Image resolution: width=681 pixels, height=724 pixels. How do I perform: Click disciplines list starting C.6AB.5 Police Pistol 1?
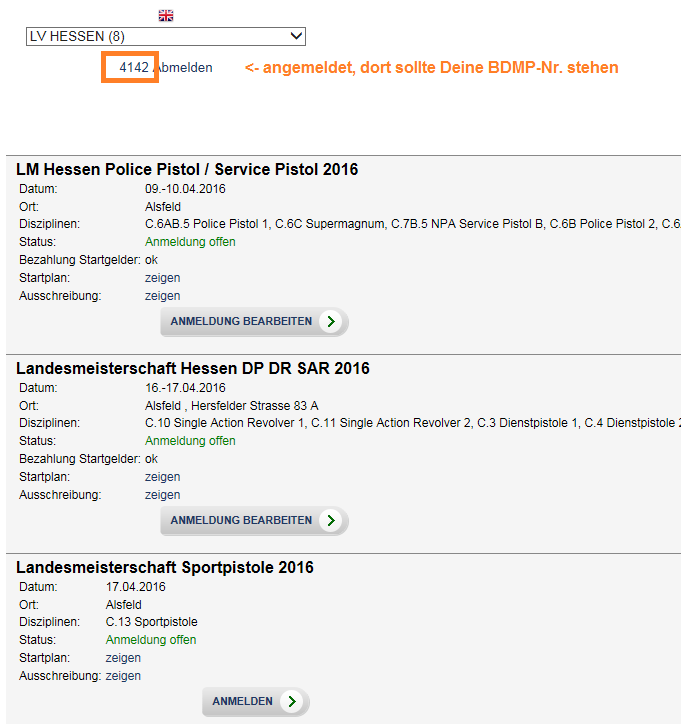click(413, 224)
